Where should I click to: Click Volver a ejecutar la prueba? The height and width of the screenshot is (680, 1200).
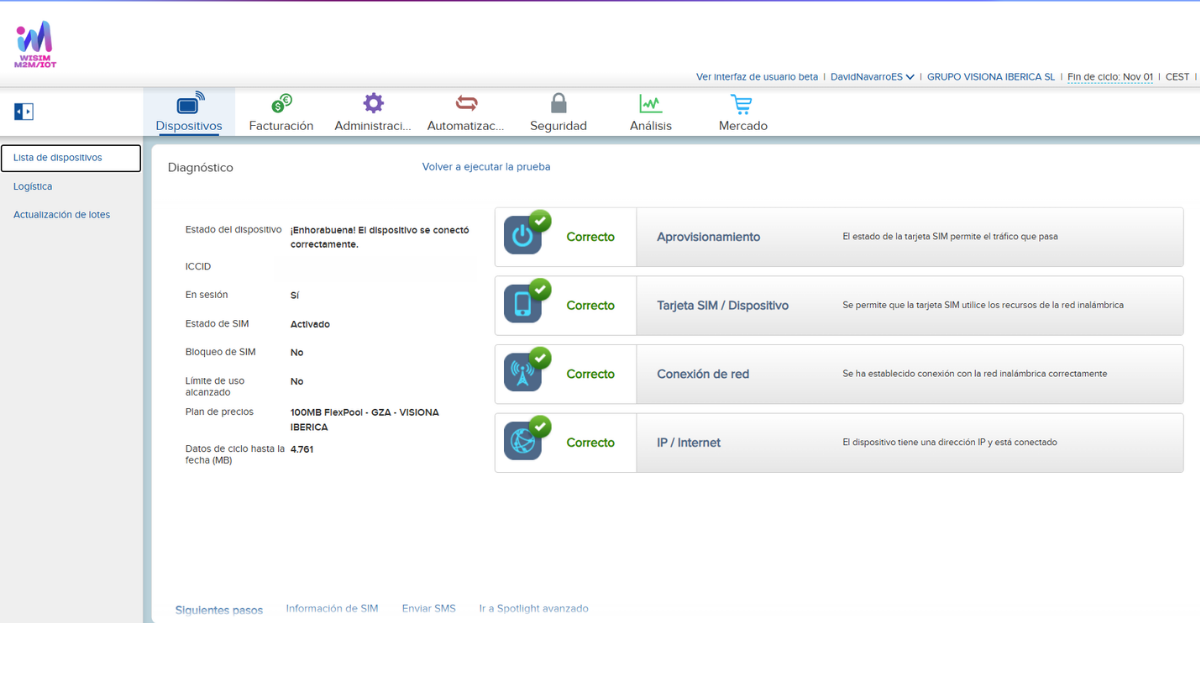coord(486,167)
